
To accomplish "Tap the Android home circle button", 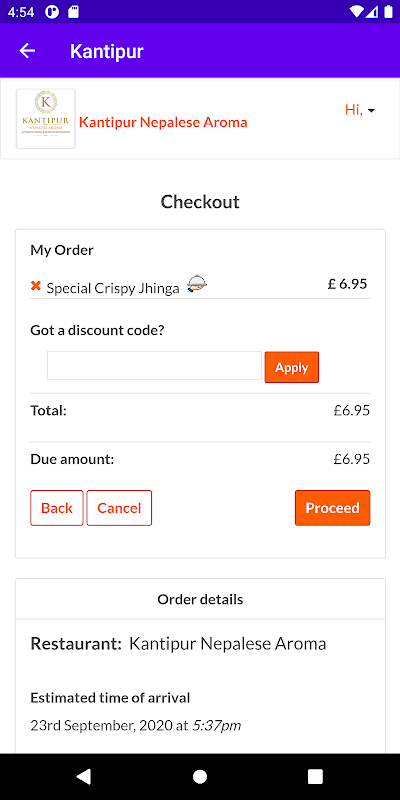I will tap(200, 777).
